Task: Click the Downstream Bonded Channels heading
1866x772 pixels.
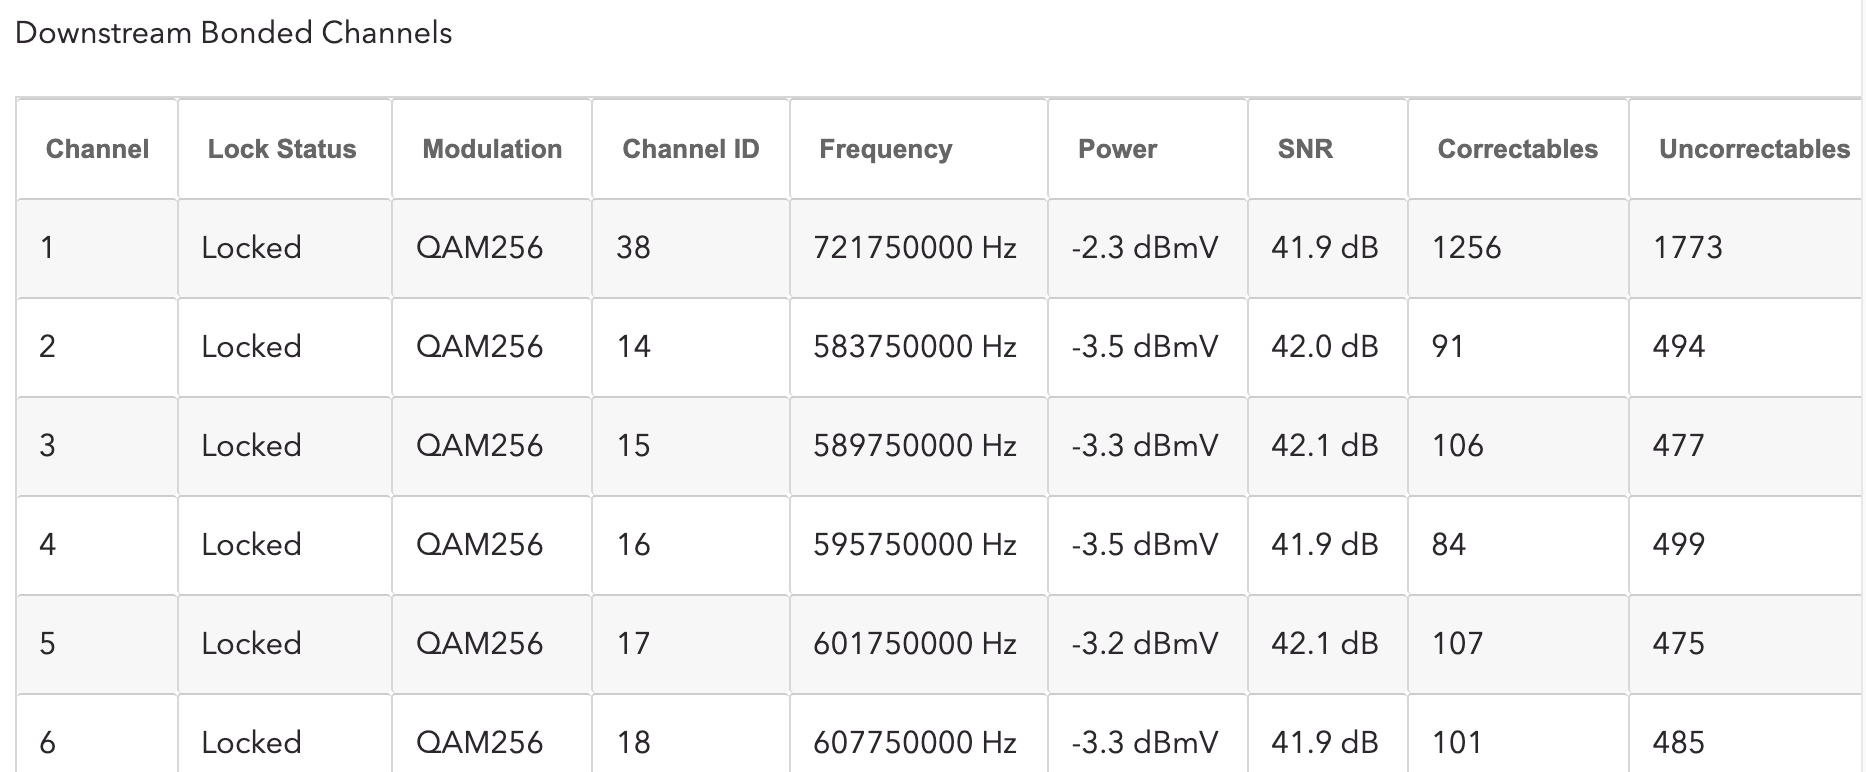Action: coord(233,33)
